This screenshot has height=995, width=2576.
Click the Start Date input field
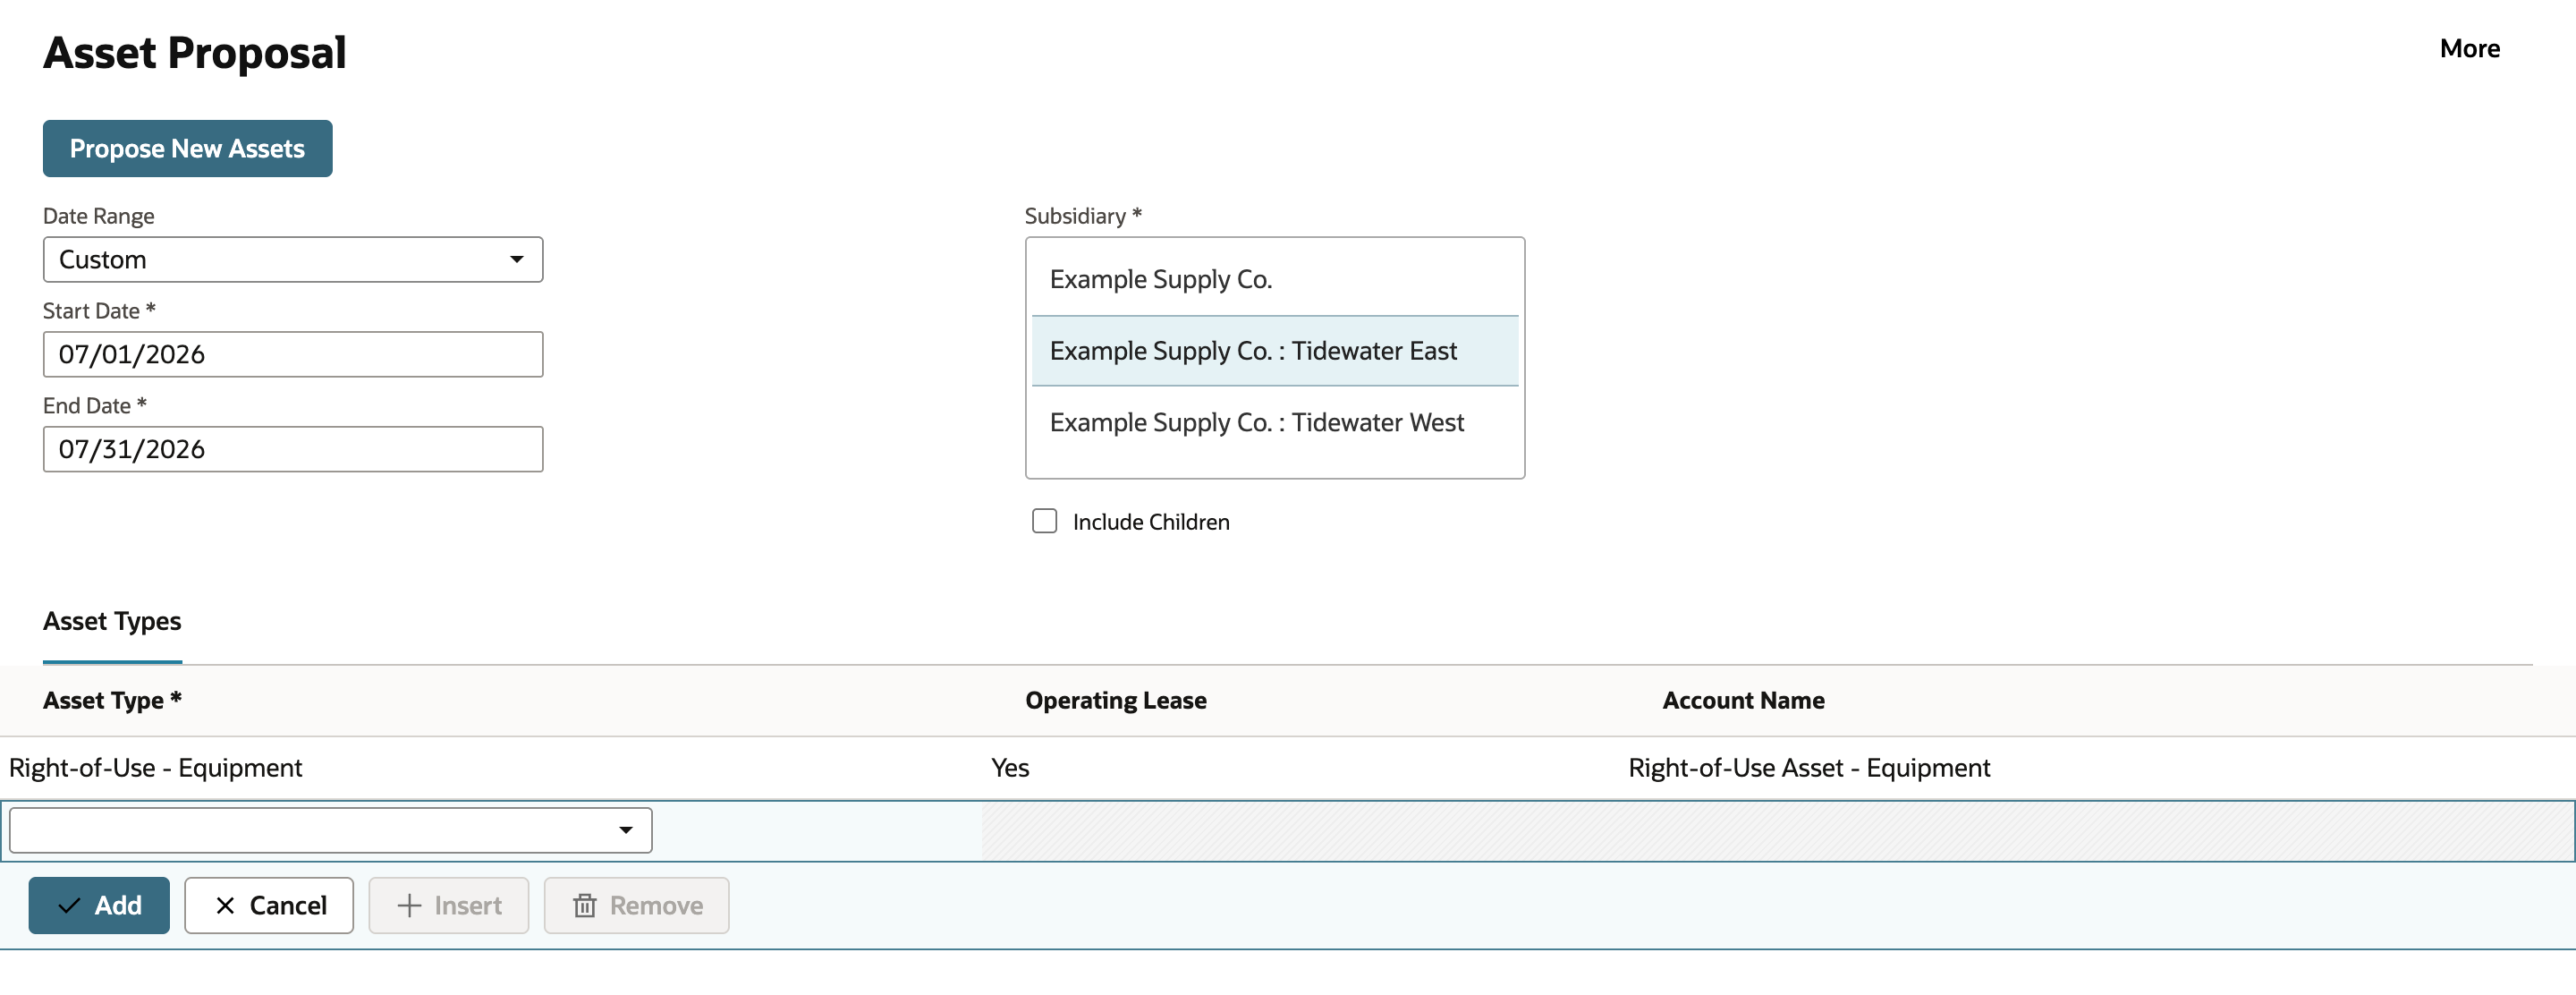coord(293,354)
